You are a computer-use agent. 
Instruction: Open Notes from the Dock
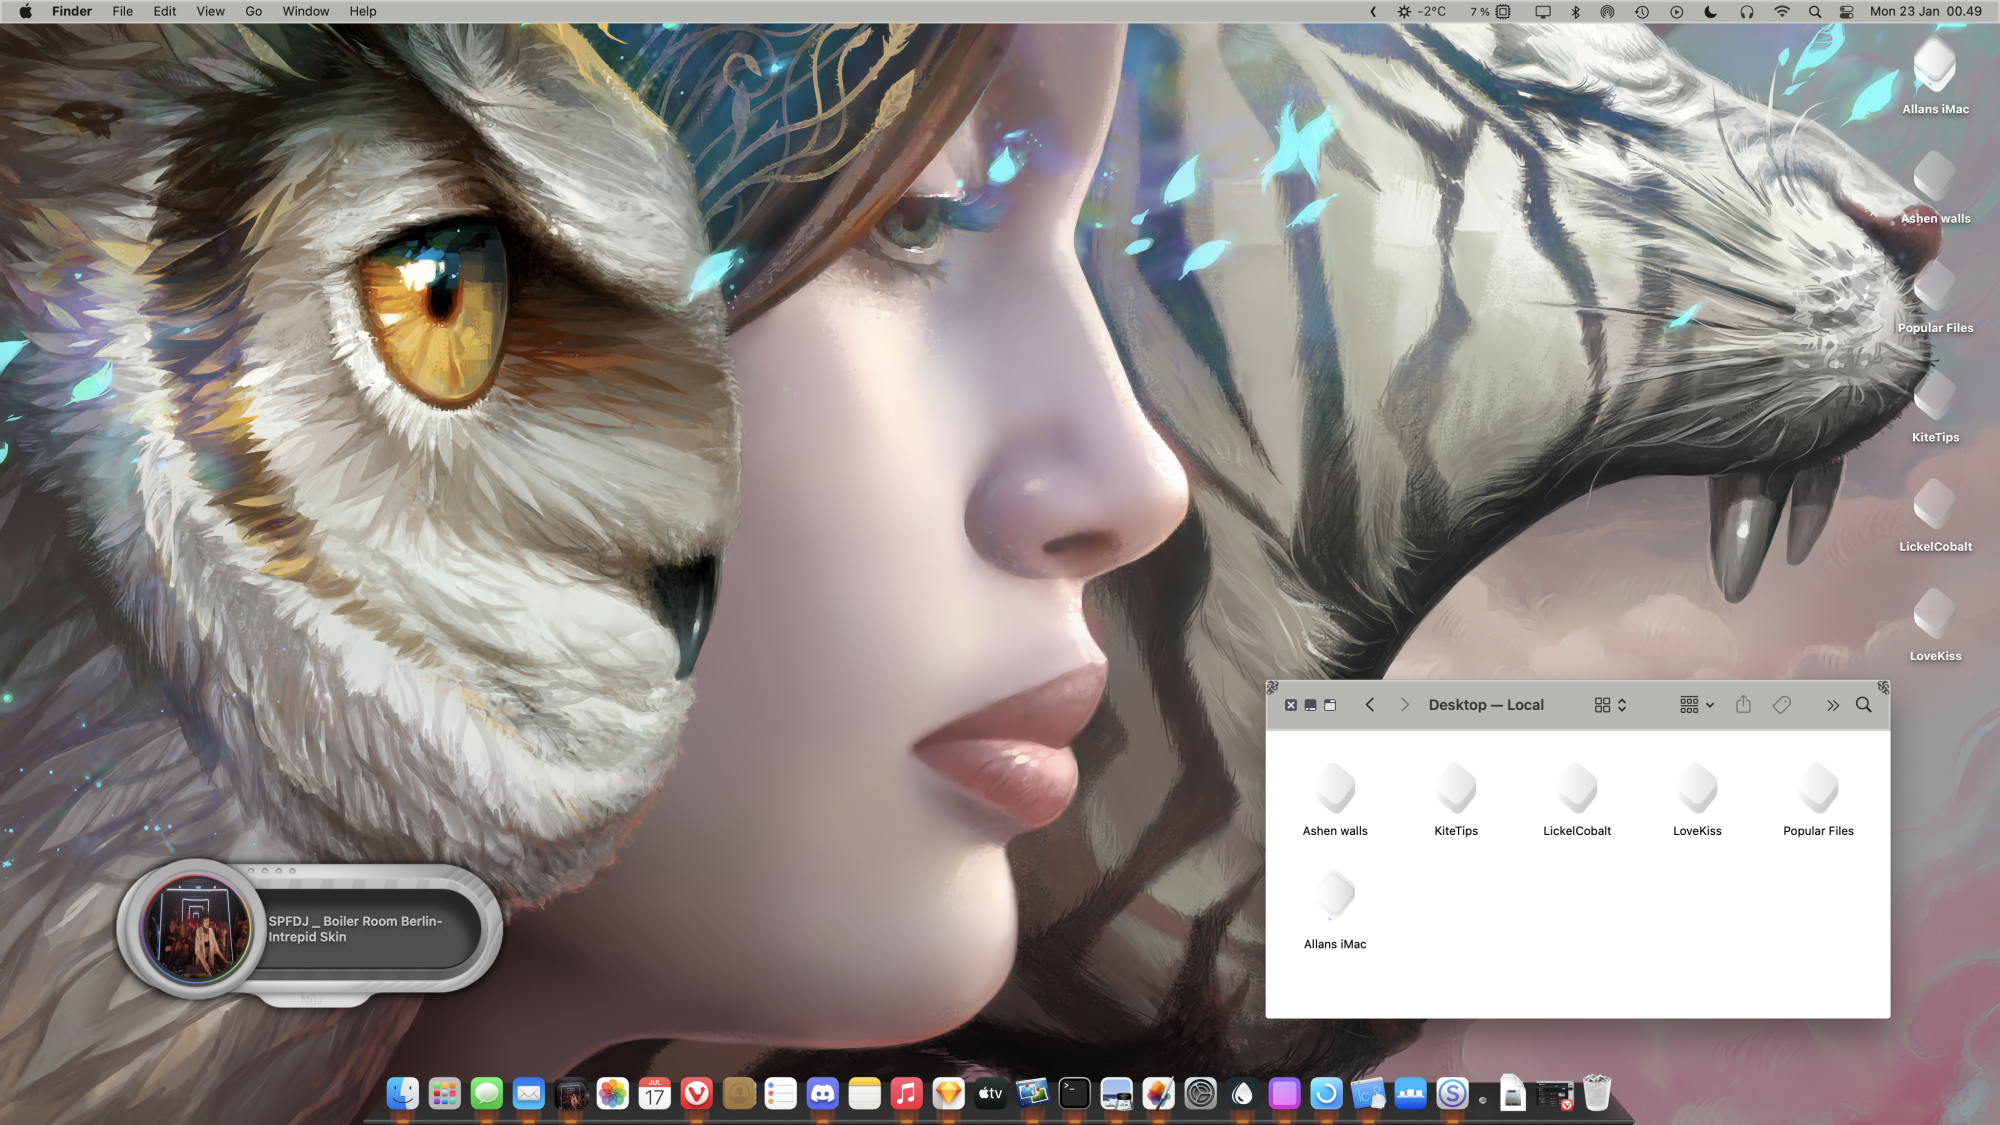tap(865, 1093)
